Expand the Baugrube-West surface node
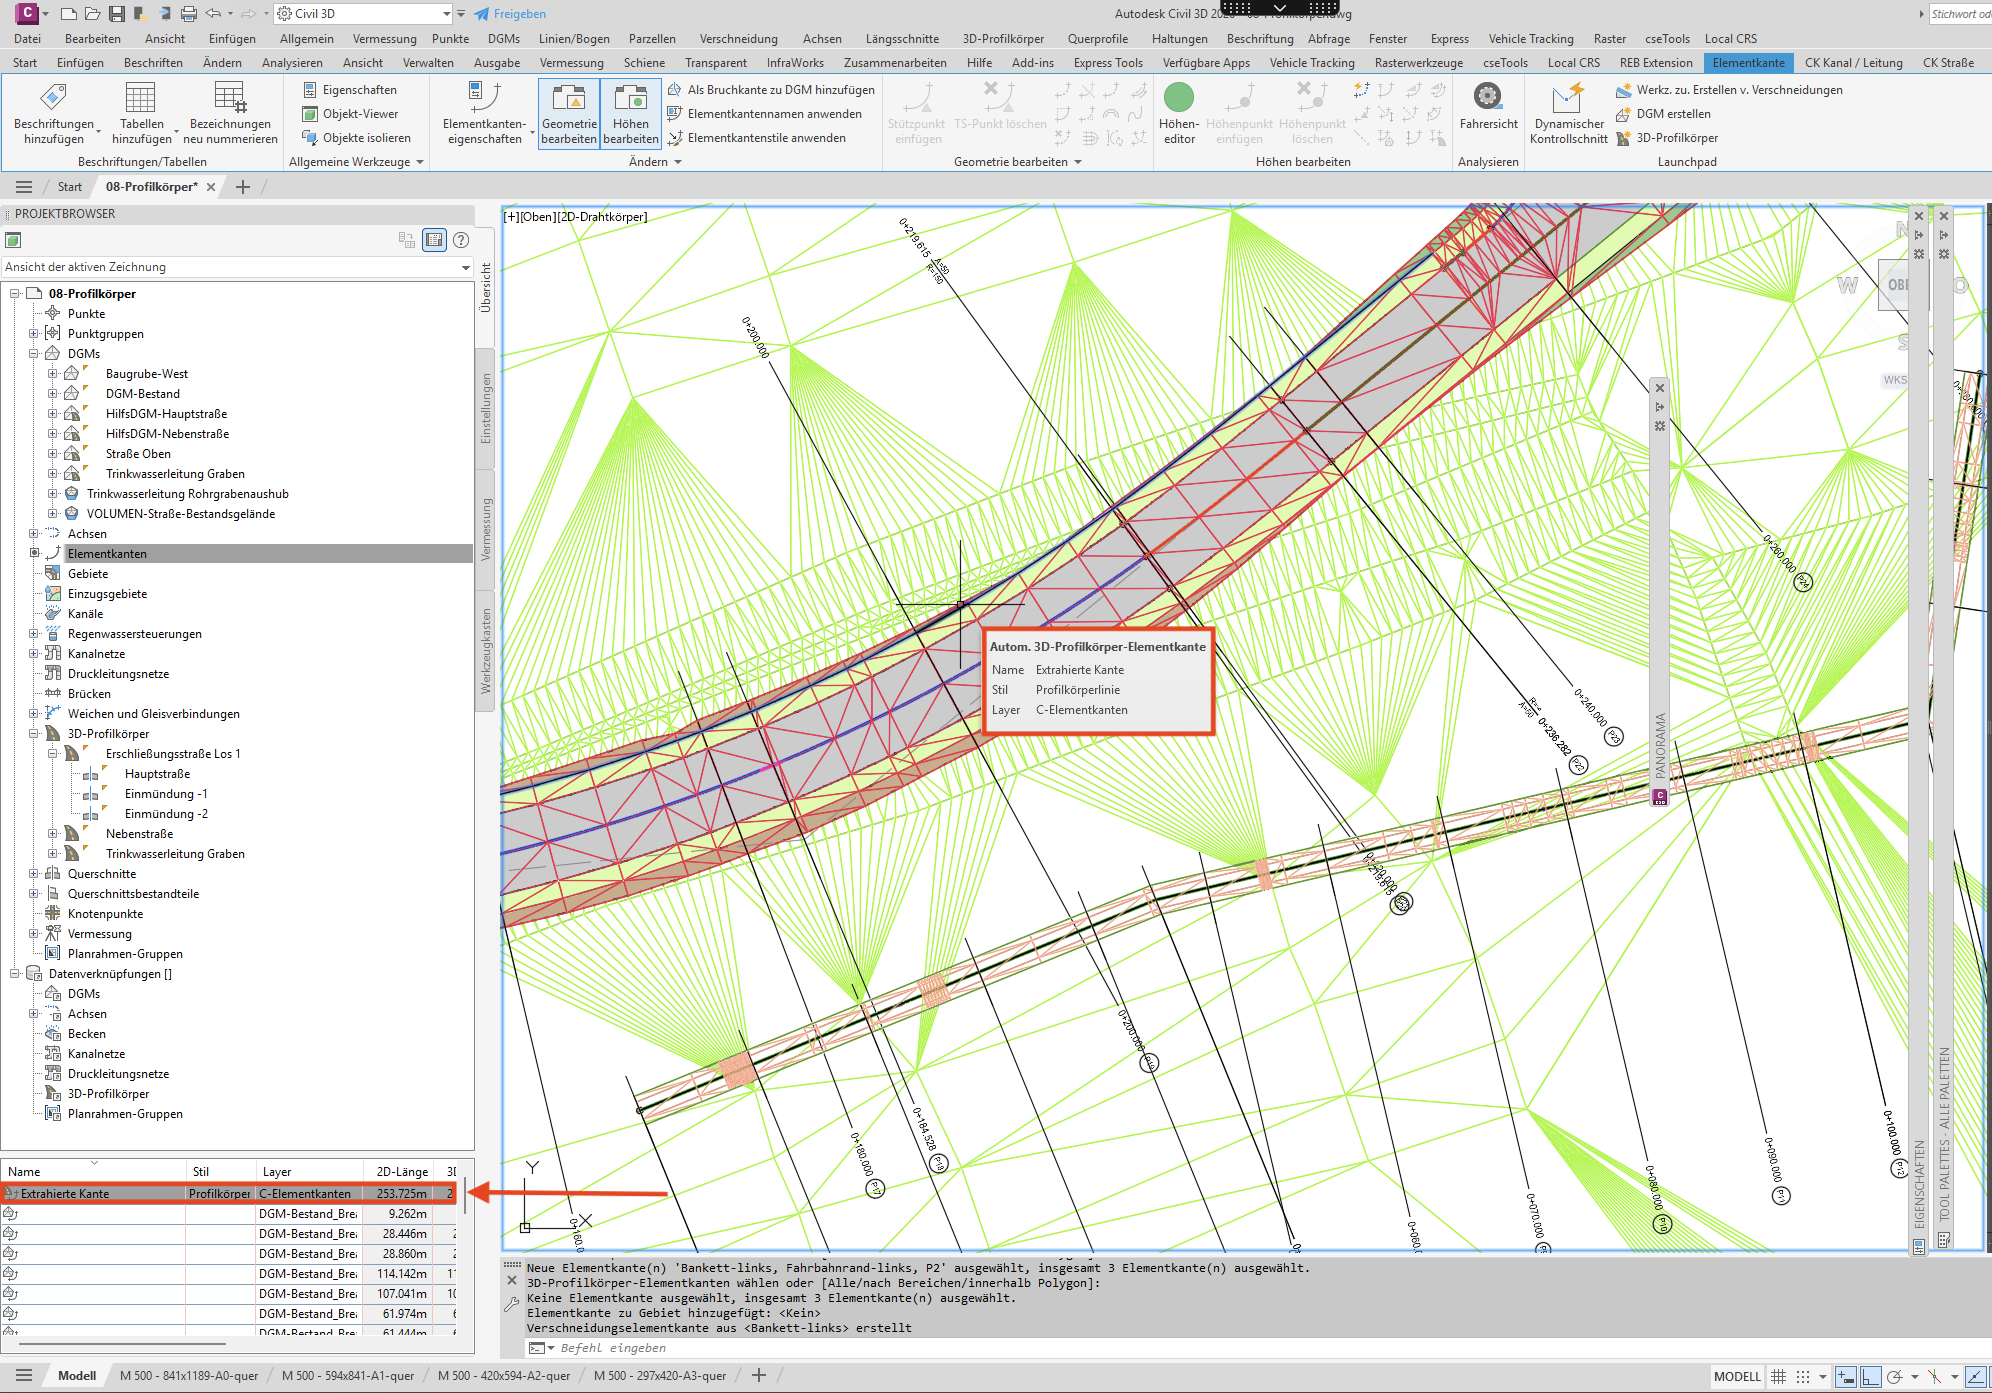This screenshot has width=1992, height=1393. 53,374
